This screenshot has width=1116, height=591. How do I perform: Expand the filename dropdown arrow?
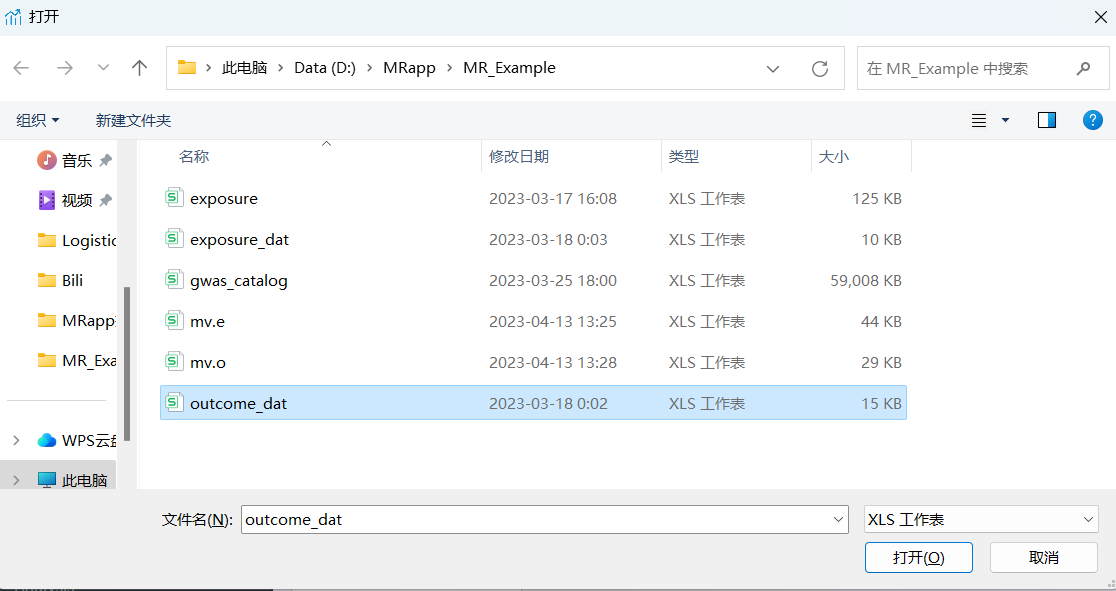click(x=838, y=519)
